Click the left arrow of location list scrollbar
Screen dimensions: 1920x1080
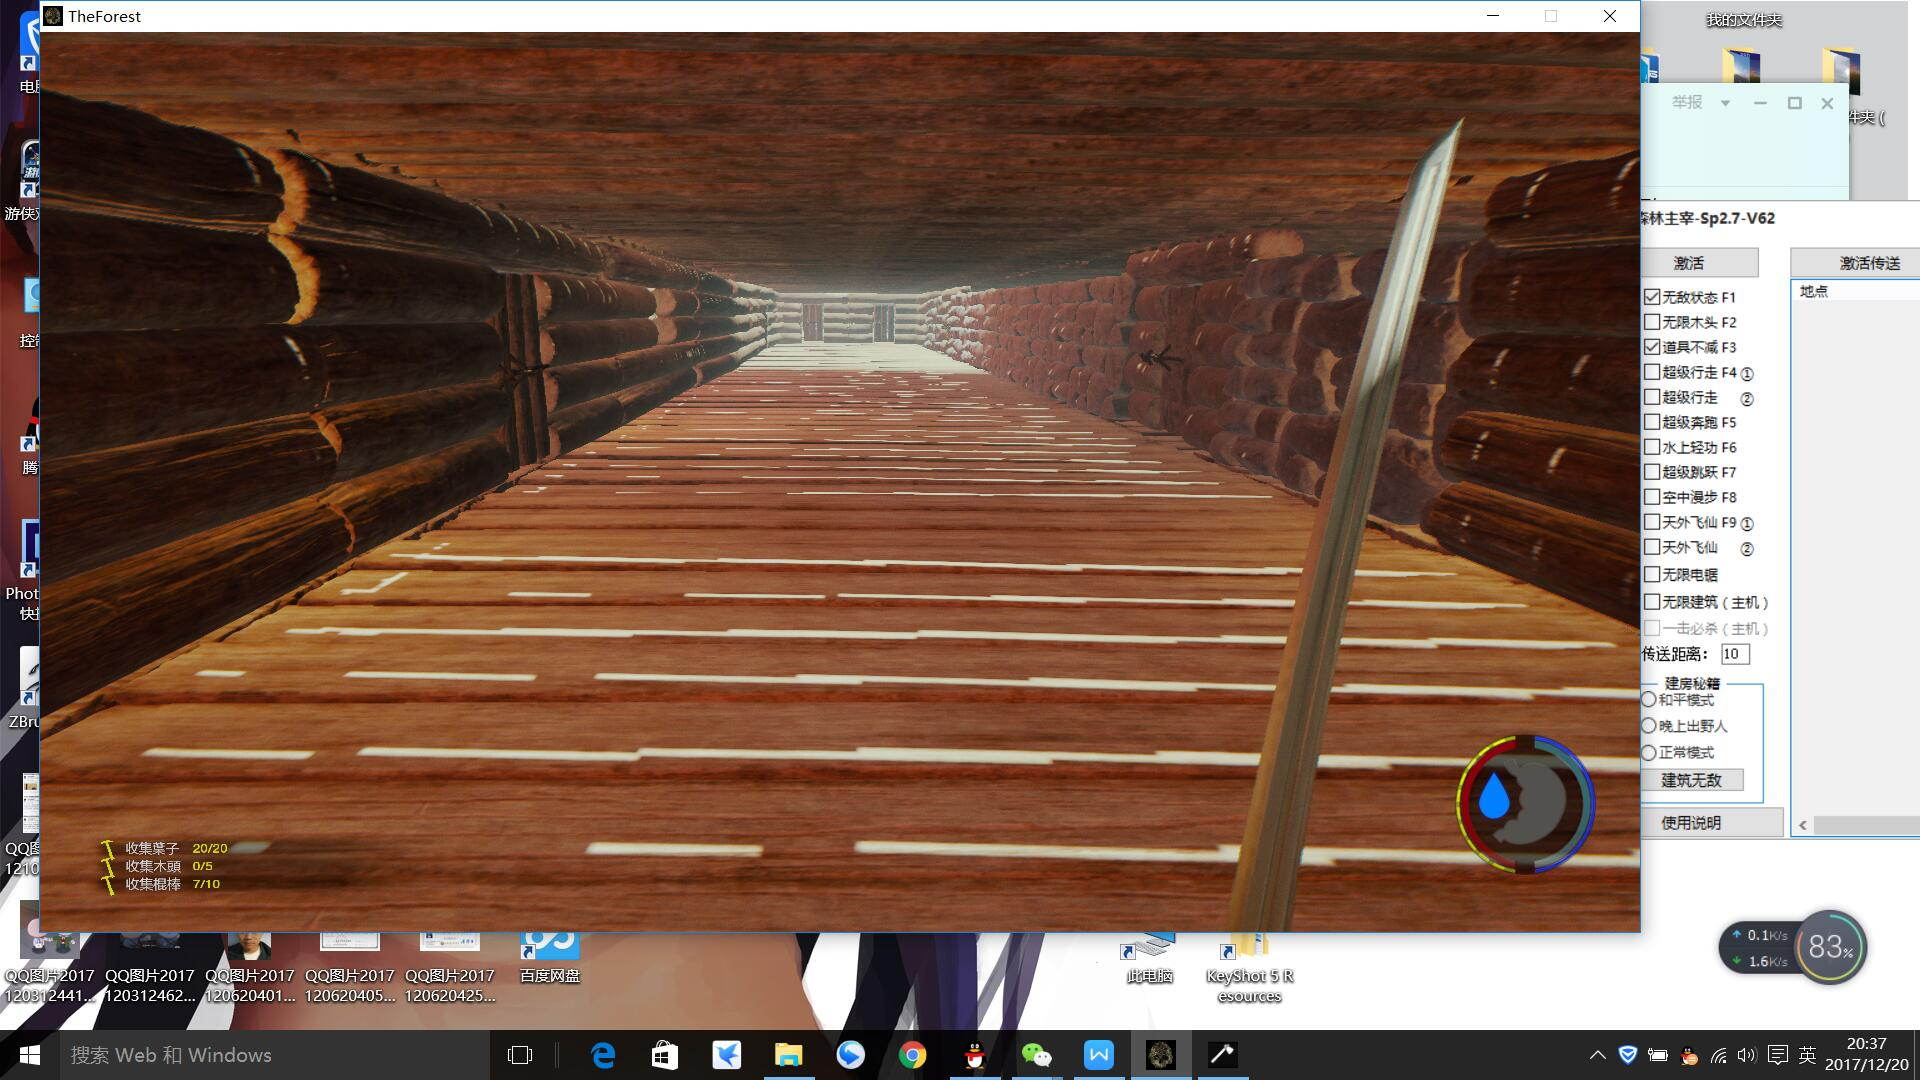click(x=1803, y=825)
